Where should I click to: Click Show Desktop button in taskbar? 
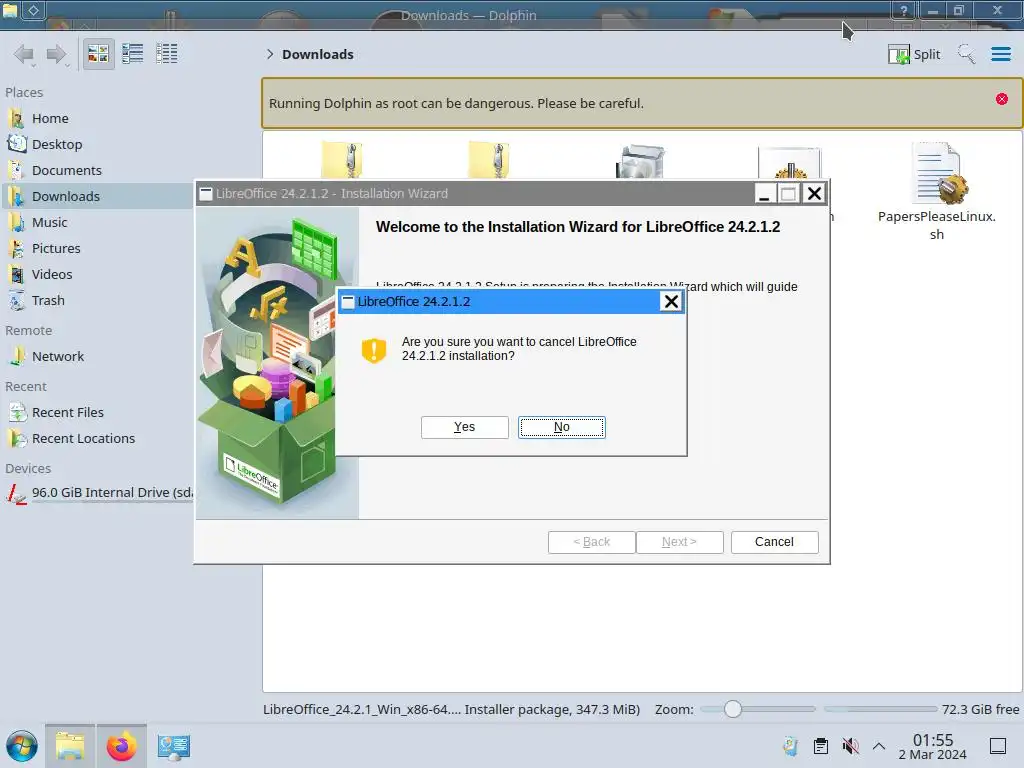pyautogui.click(x=998, y=746)
